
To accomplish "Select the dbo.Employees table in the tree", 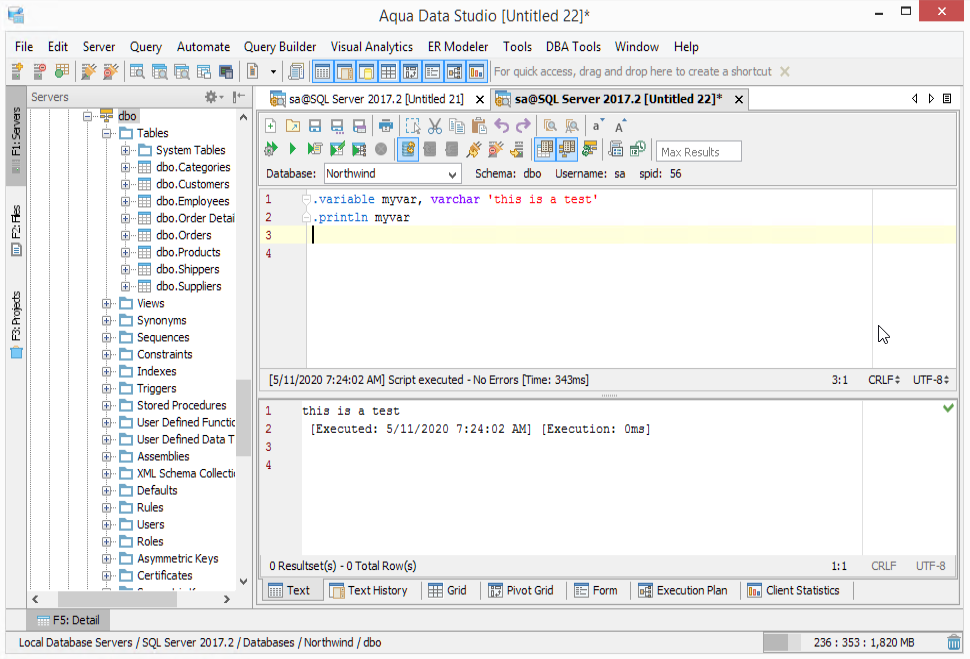I will point(193,202).
